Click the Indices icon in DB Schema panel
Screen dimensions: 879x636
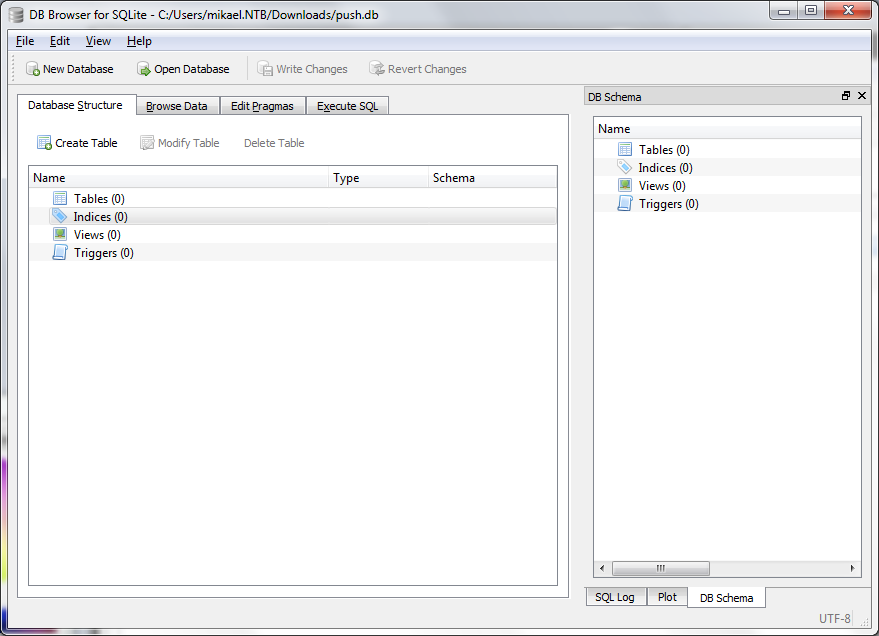[x=624, y=167]
